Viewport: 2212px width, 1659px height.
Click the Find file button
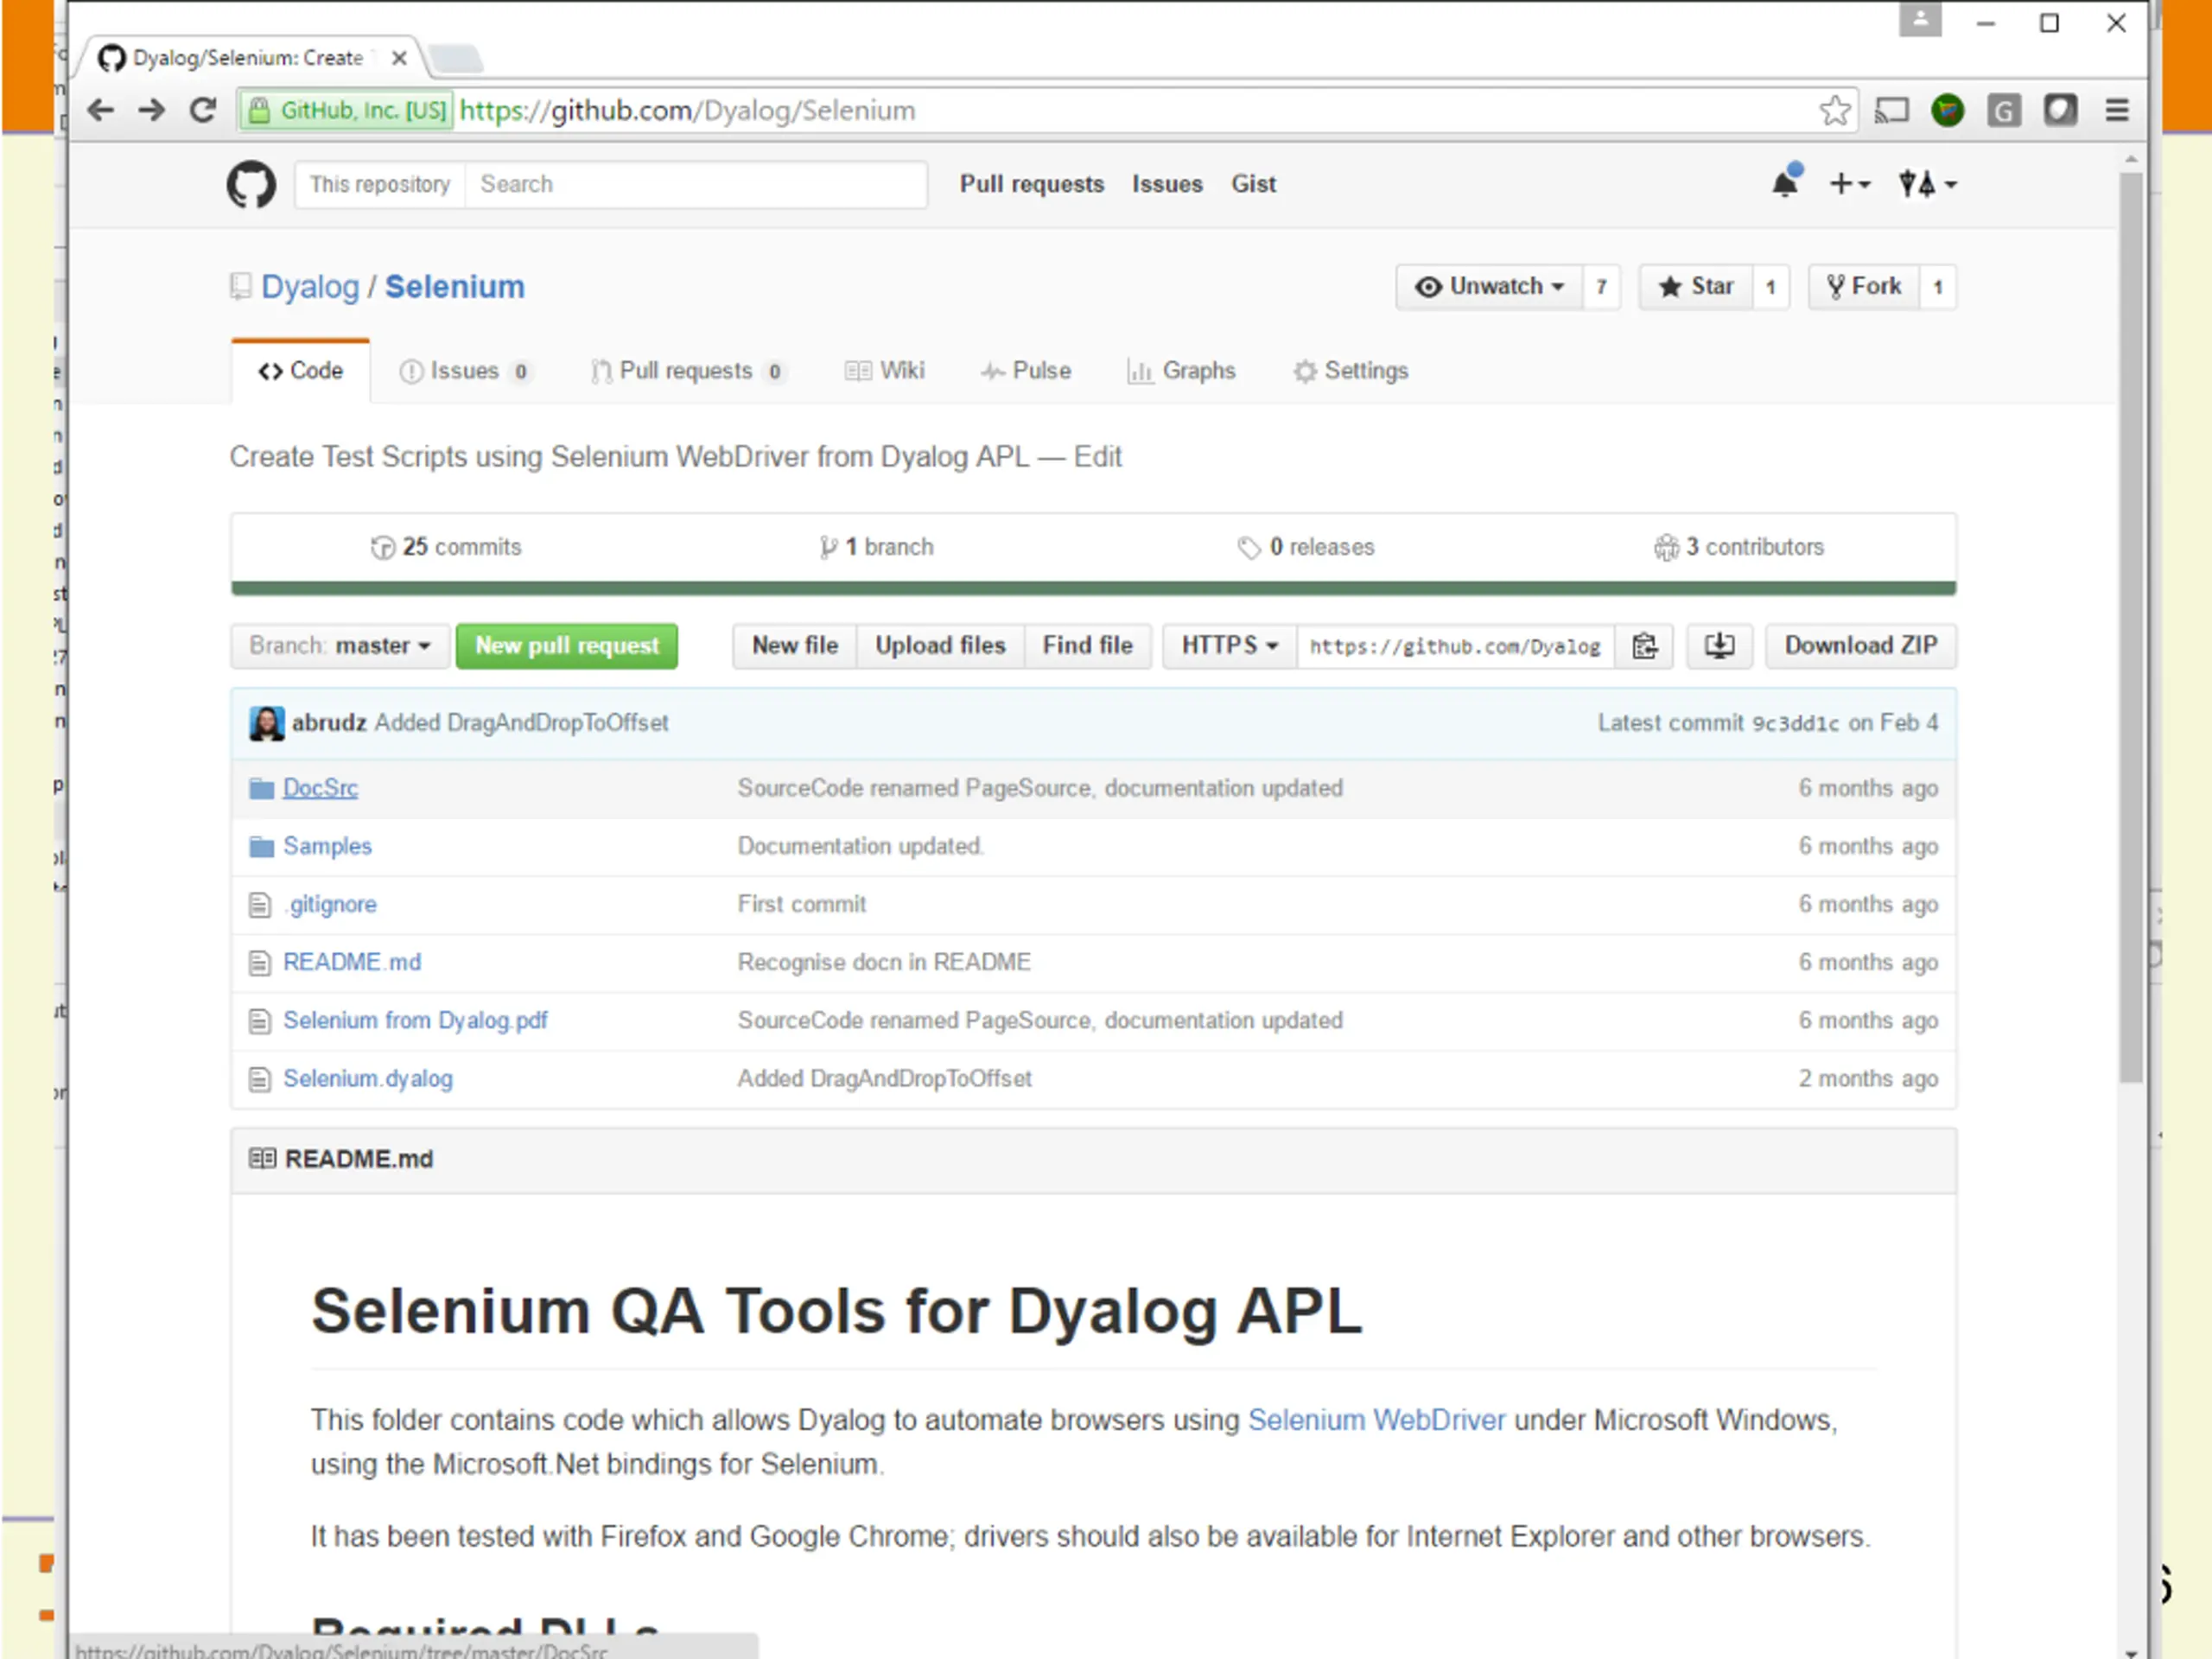tap(1087, 646)
